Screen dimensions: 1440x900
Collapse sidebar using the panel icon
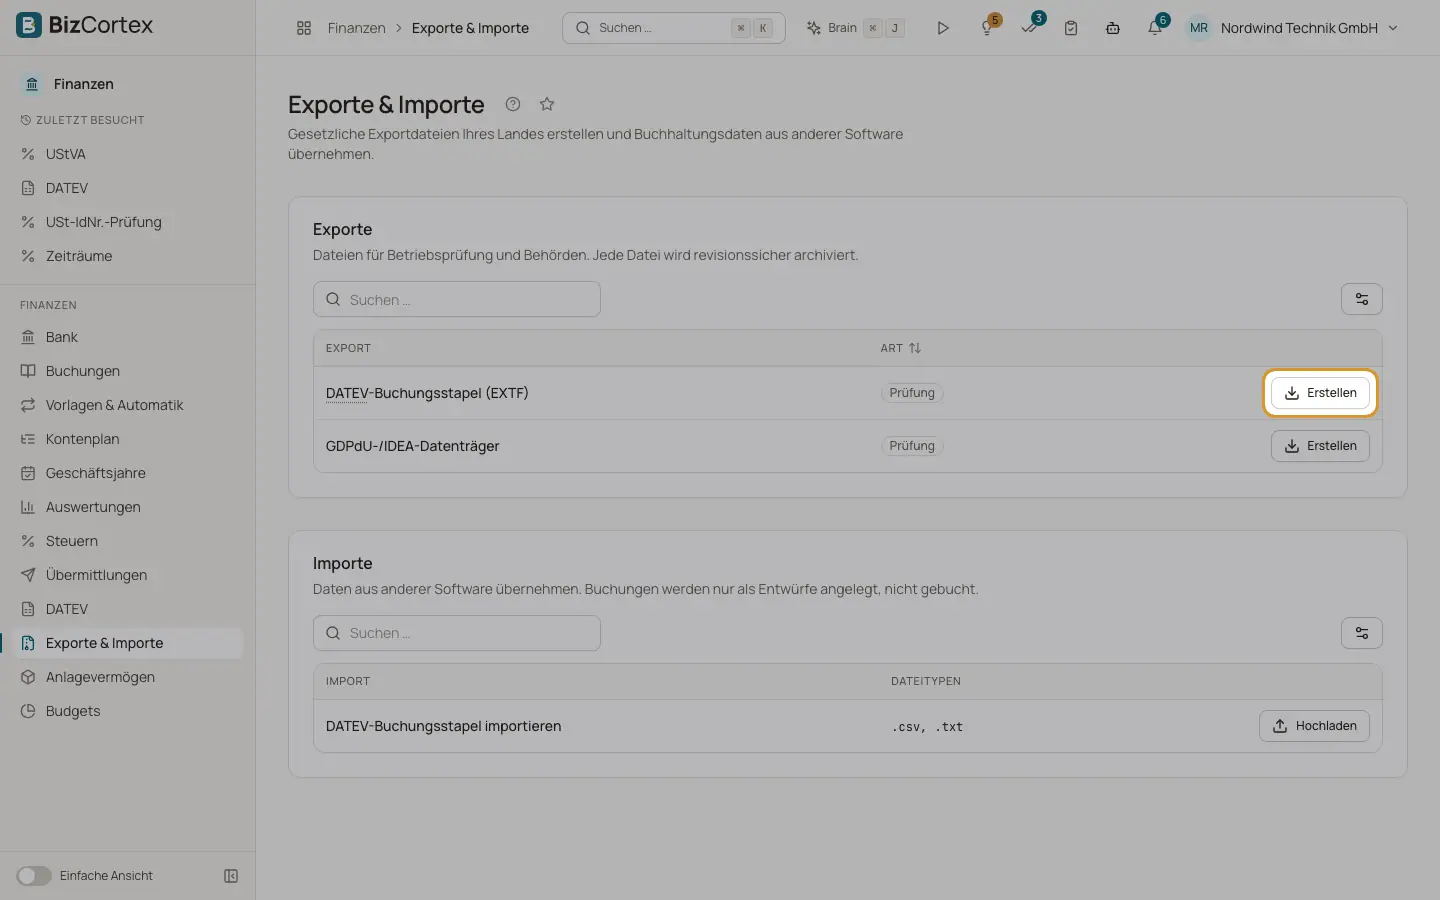(x=231, y=876)
